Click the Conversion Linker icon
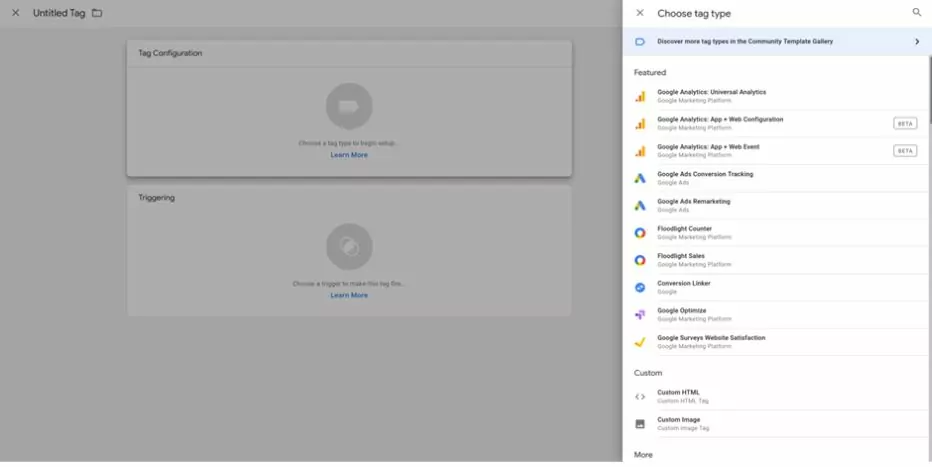This screenshot has height=467, width=932. 640,288
